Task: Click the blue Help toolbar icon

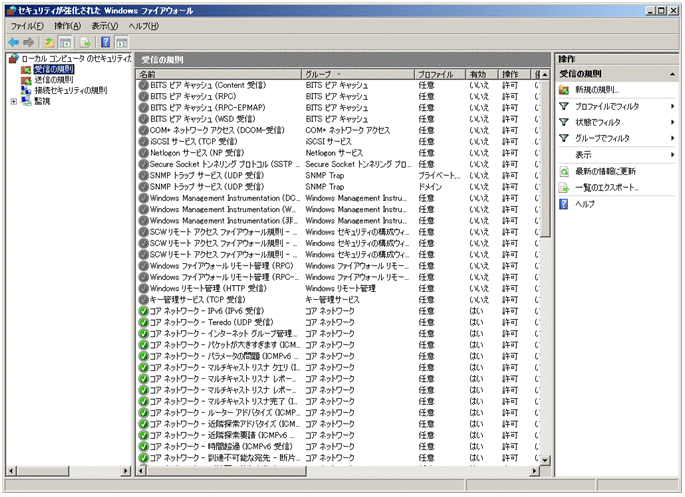Action: [x=103, y=42]
